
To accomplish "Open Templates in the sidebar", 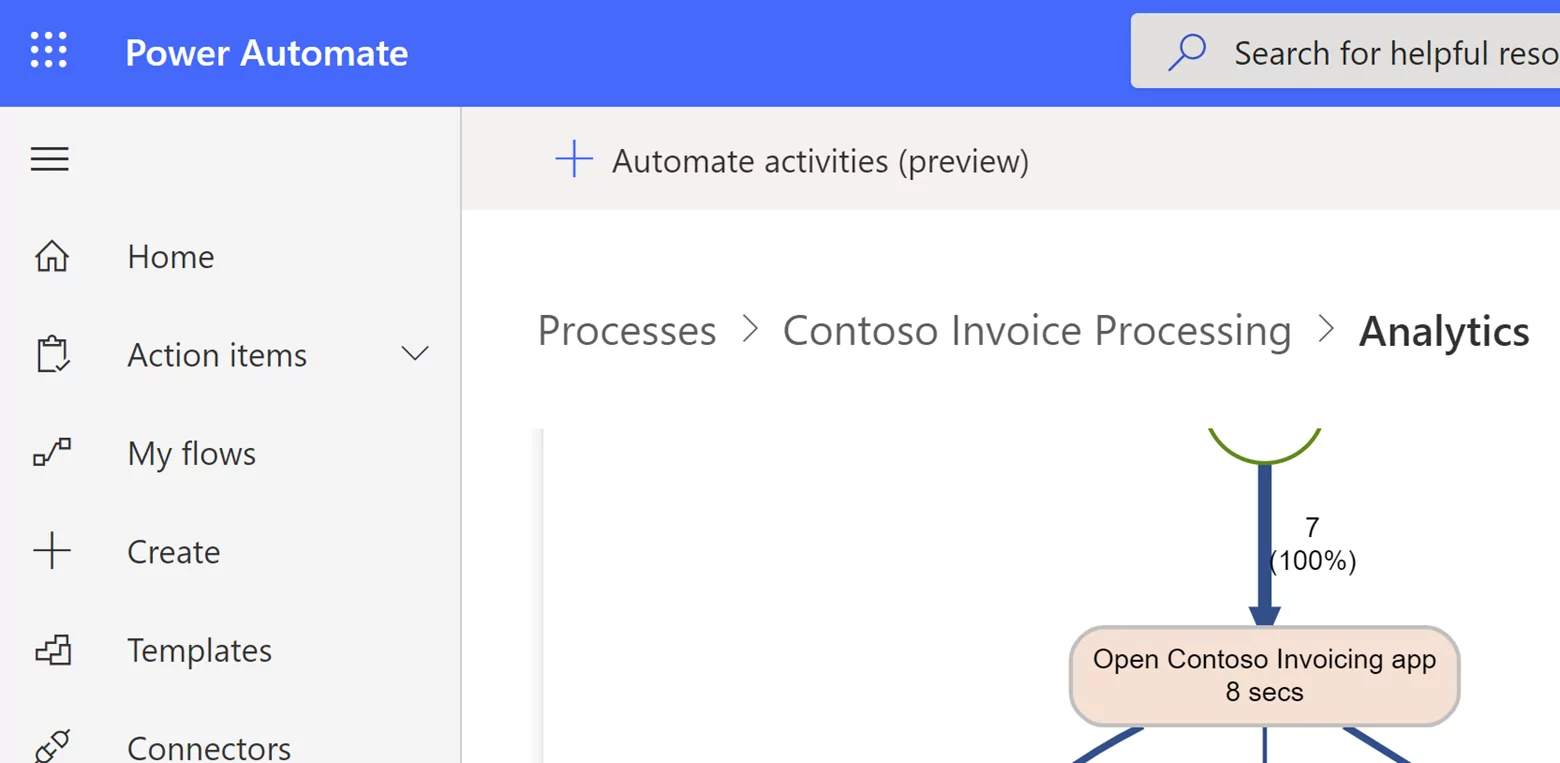I will (x=200, y=651).
